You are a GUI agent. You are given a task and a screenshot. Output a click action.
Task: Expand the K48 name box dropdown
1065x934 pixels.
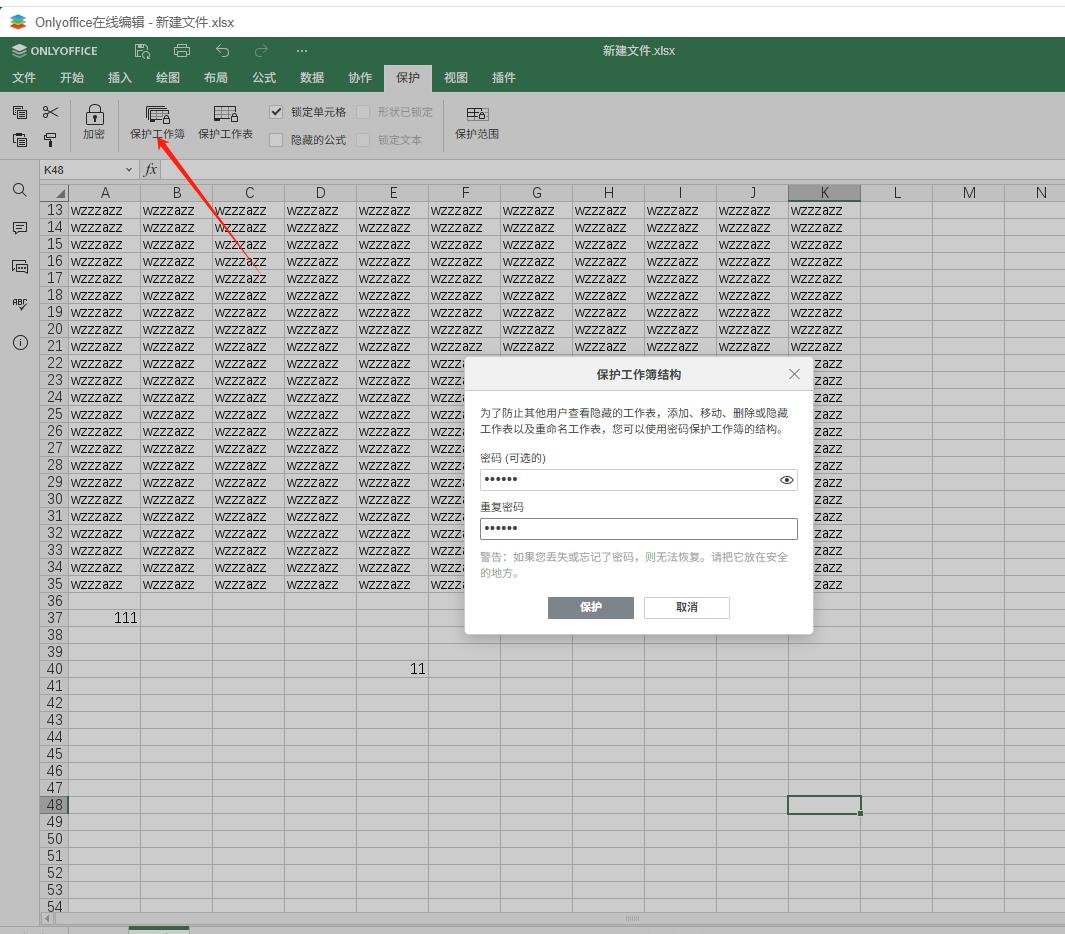coord(128,170)
